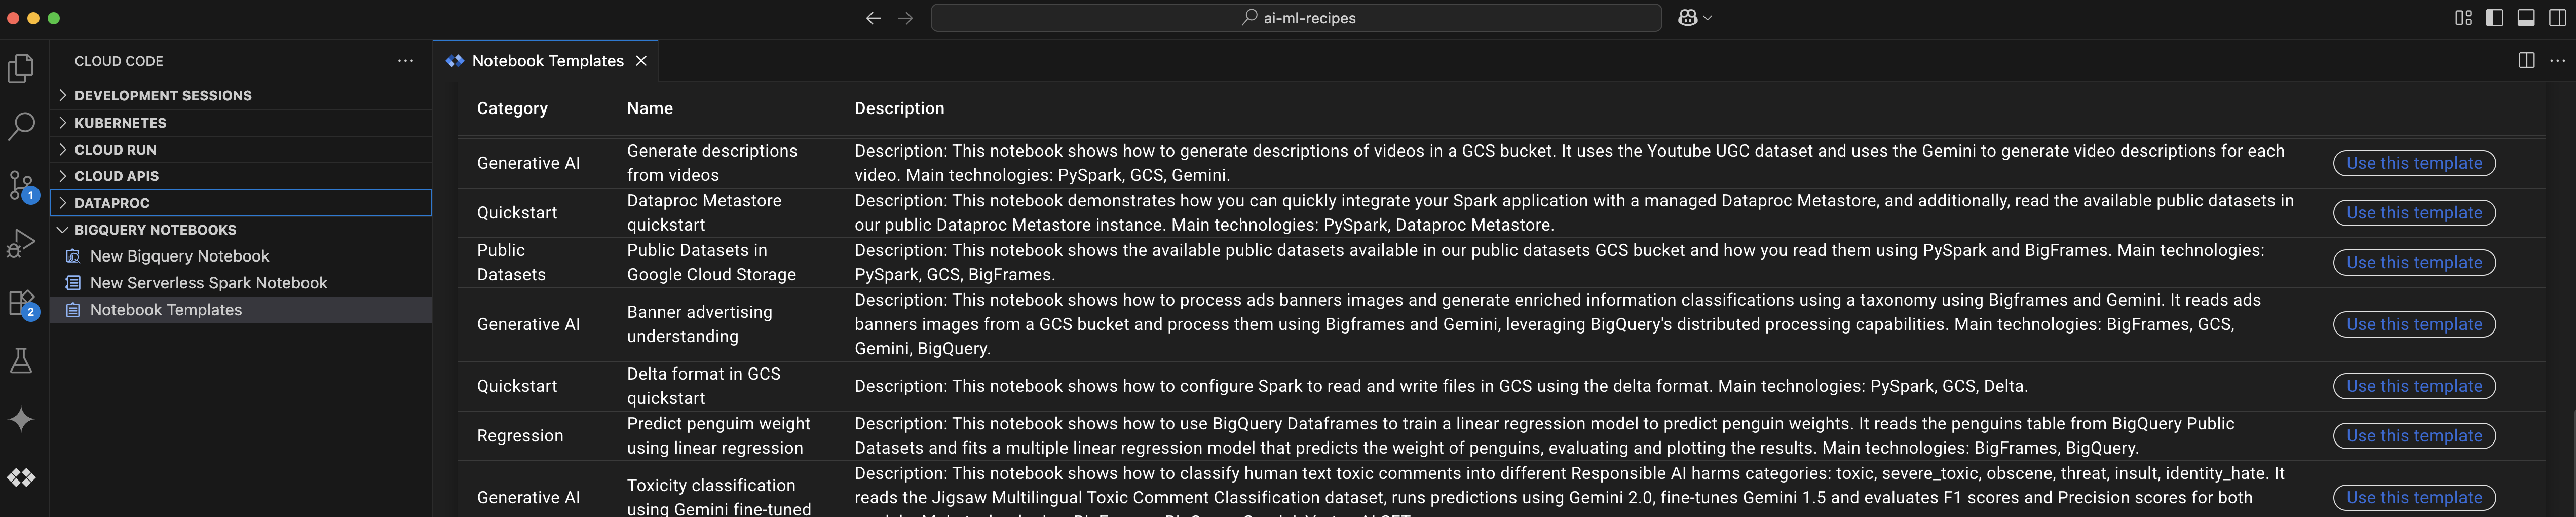
Task: Open the Cloud Code icon in activity bar
Action: point(21,478)
